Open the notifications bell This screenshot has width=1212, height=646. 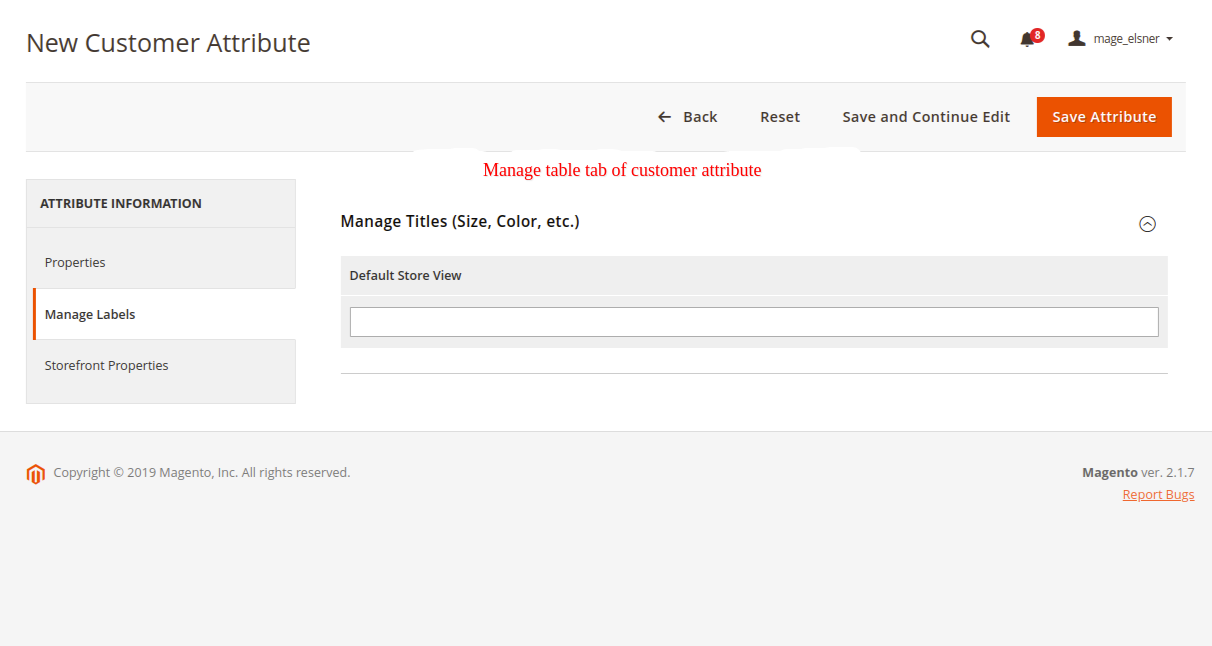pyautogui.click(x=1027, y=40)
